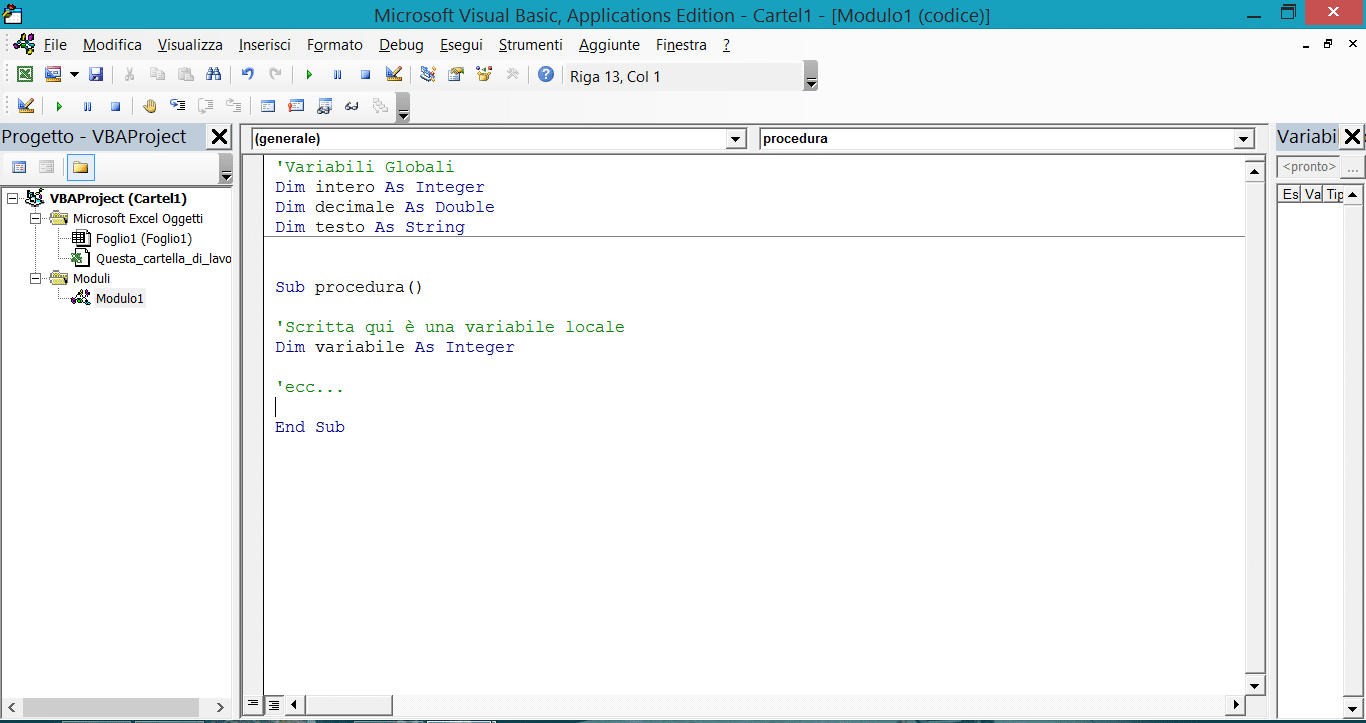
Task: Toggle folder view in the Project Explorer
Action: pyautogui.click(x=80, y=166)
